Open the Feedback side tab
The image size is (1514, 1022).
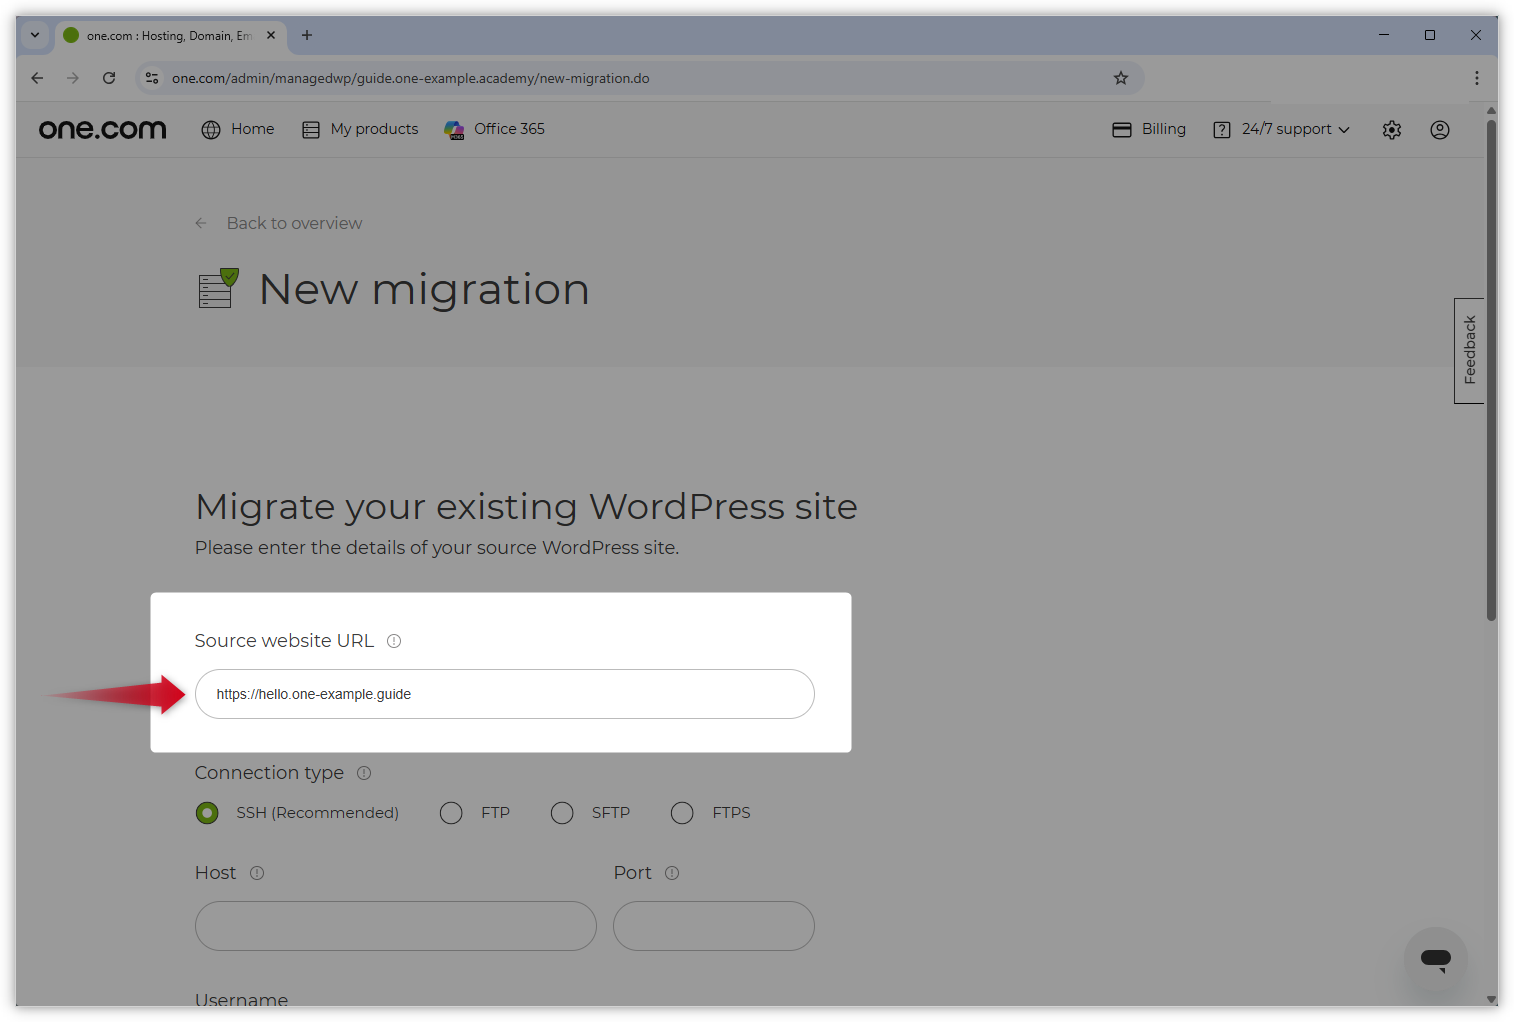pos(1469,351)
